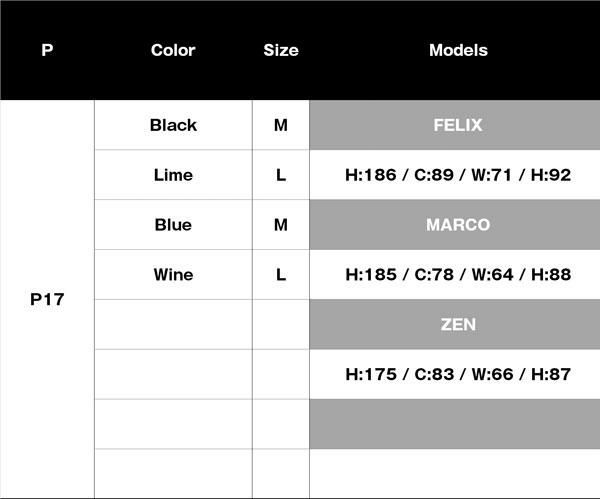Select size L in the Wine row
Viewport: 600px width, 499px height.
(281, 275)
